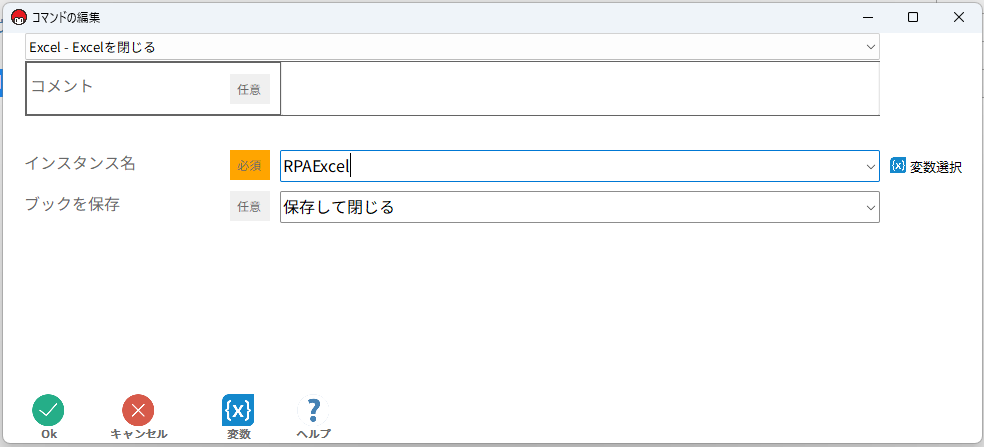This screenshot has width=984, height=447.
Task: Expand the インスタンス名 dropdown arrow
Action: [870, 166]
